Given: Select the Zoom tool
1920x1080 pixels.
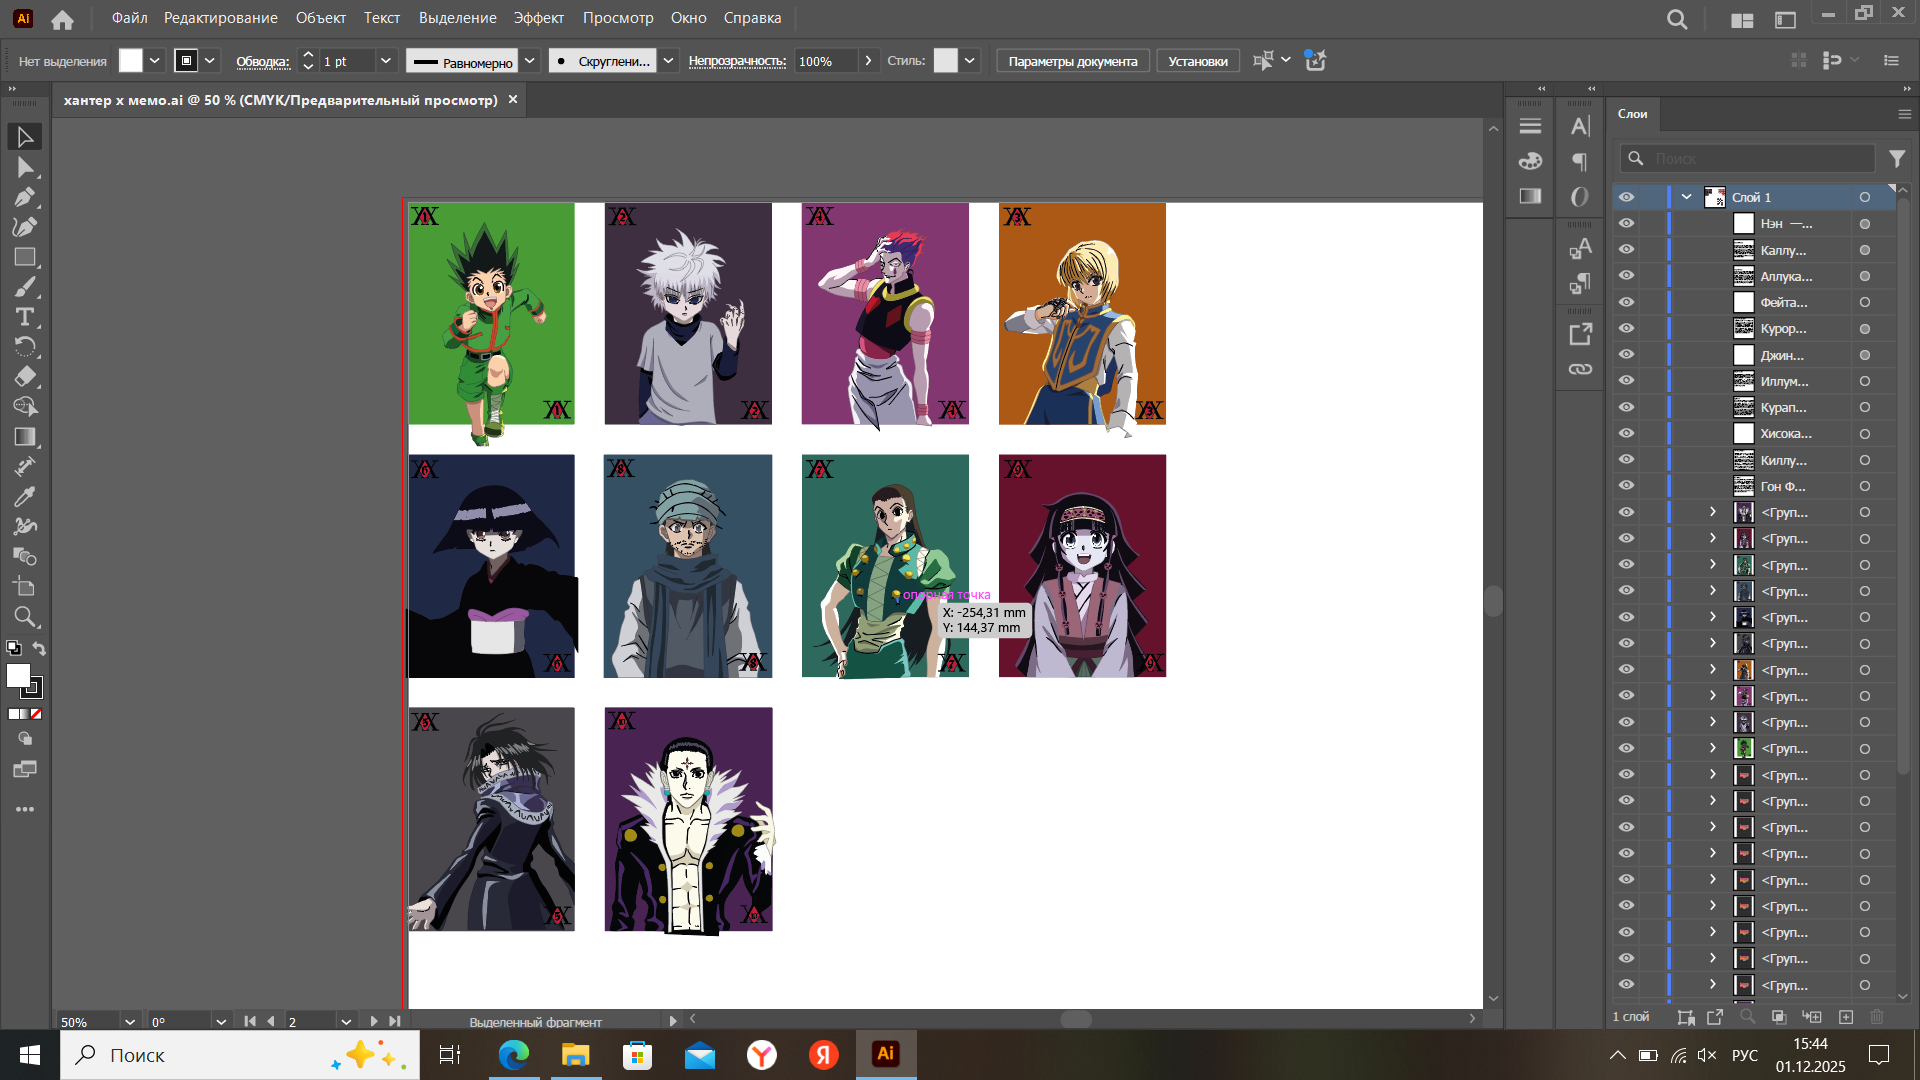Looking at the screenshot, I should coord(25,617).
